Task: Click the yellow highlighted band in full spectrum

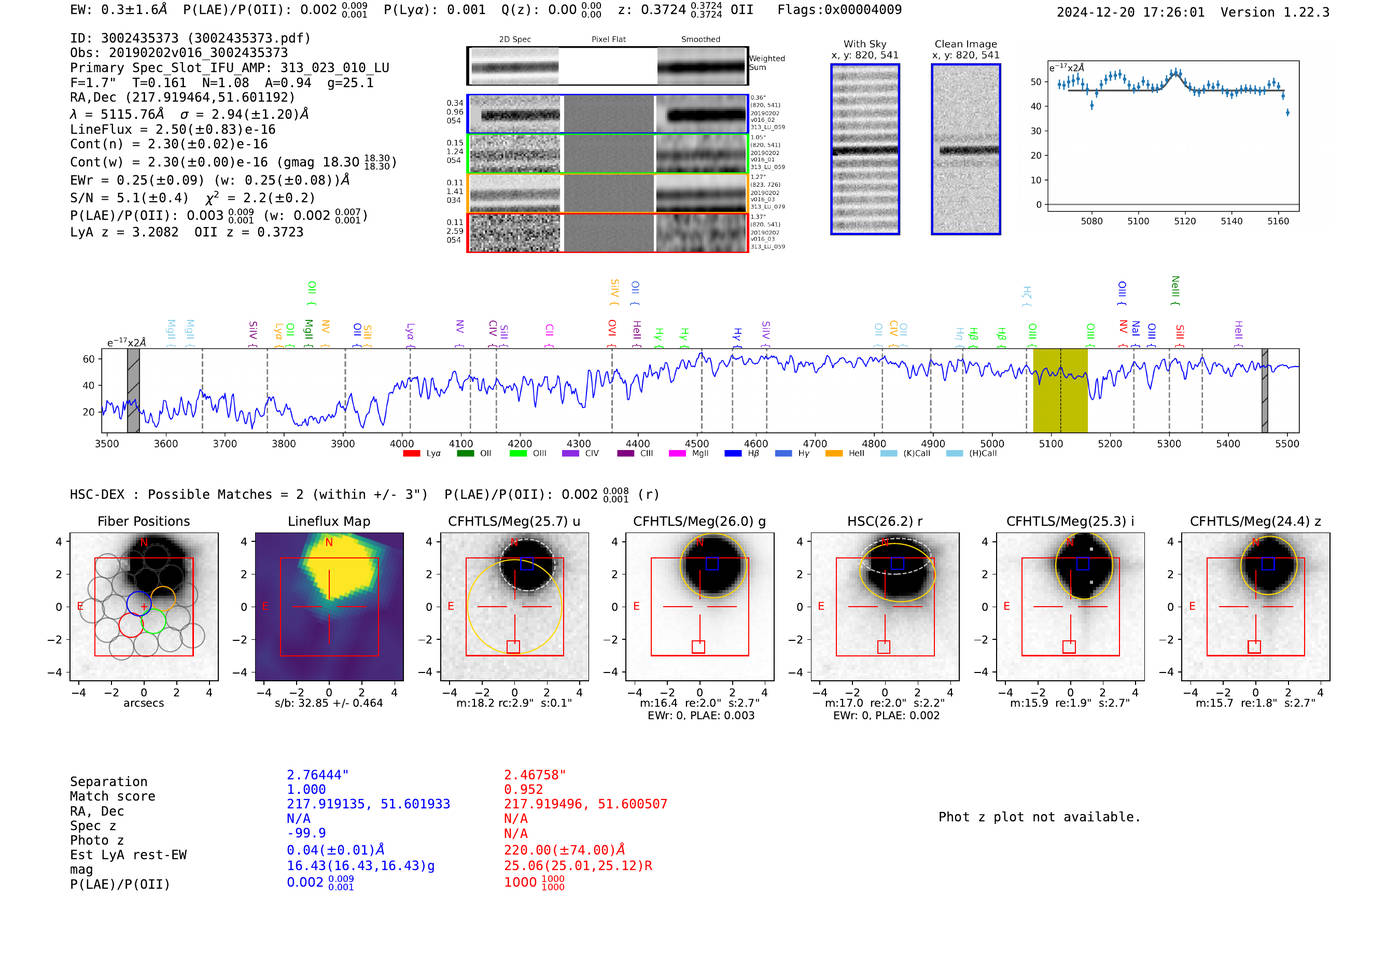Action: click(1060, 390)
